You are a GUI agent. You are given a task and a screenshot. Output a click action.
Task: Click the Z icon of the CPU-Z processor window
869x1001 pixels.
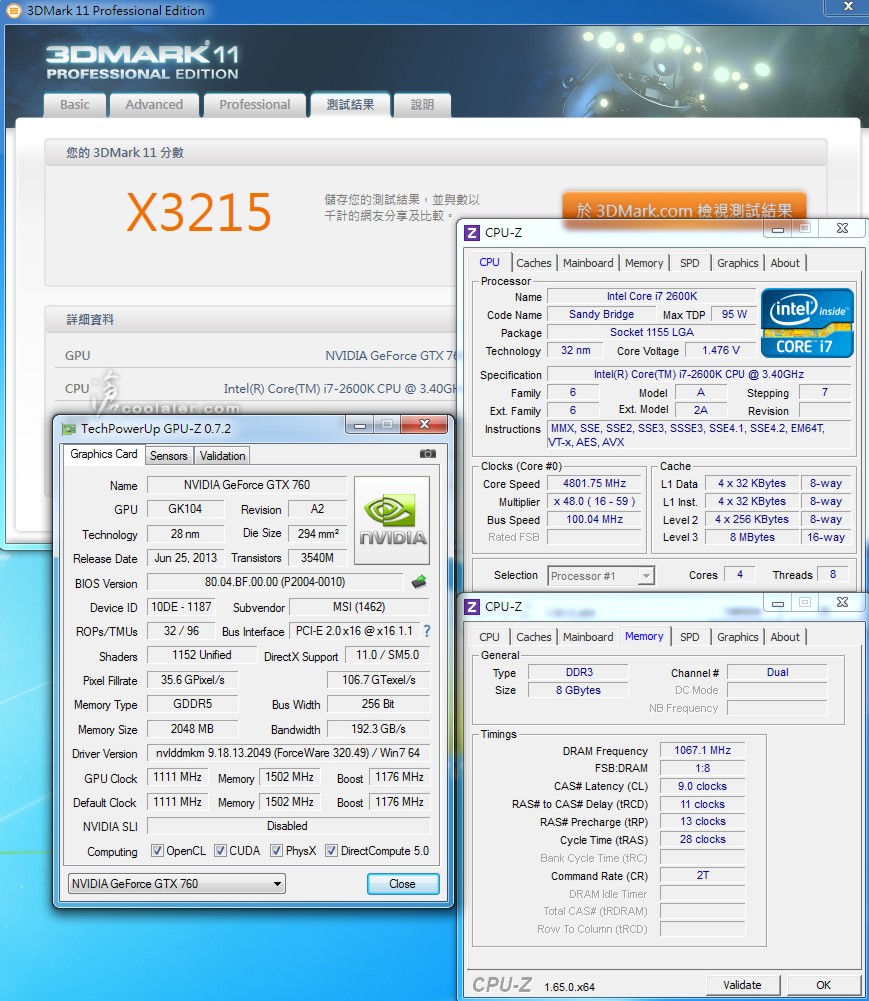[472, 232]
